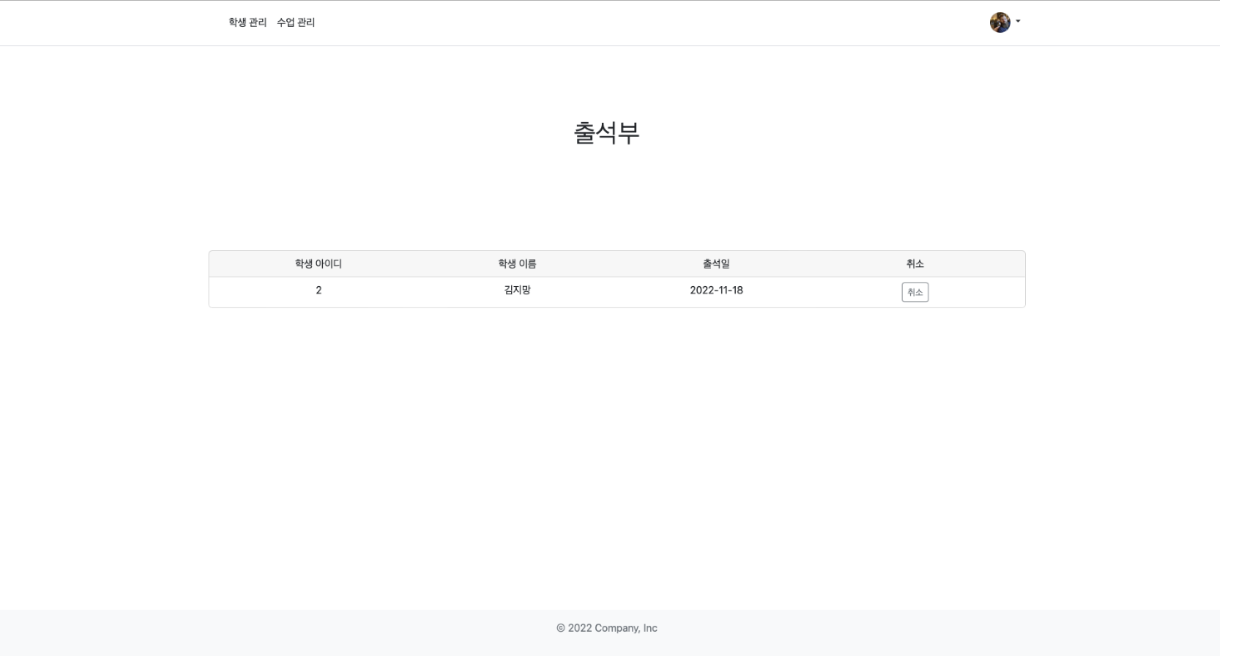Click the word 수업 in 수업 관리

tap(286, 23)
